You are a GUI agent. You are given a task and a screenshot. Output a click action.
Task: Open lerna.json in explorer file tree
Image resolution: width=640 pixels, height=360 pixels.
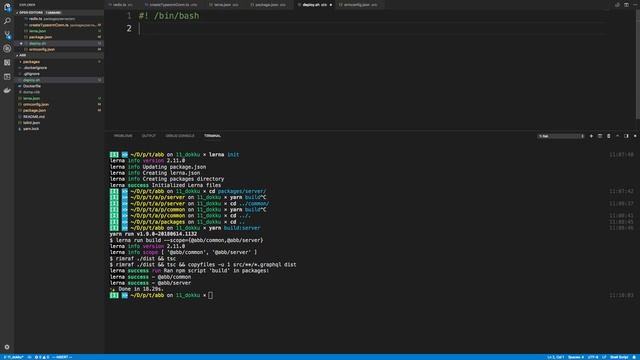(59, 98)
